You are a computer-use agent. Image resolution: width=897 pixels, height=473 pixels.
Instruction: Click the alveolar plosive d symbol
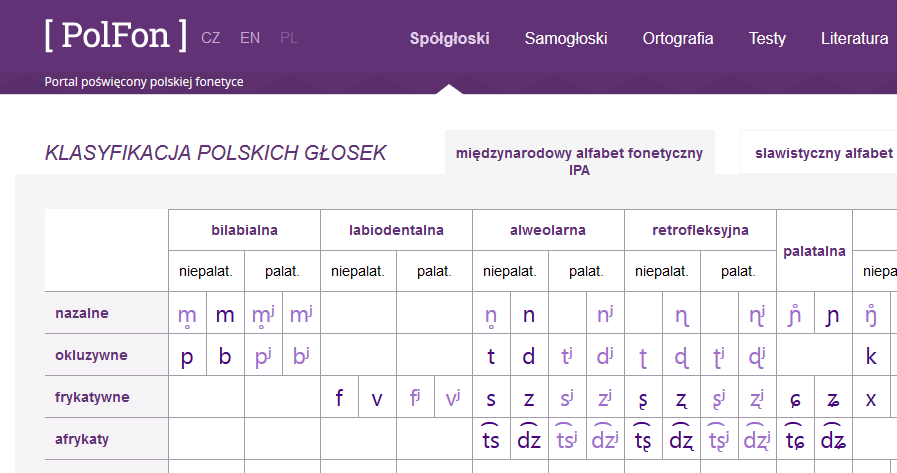tap(529, 357)
